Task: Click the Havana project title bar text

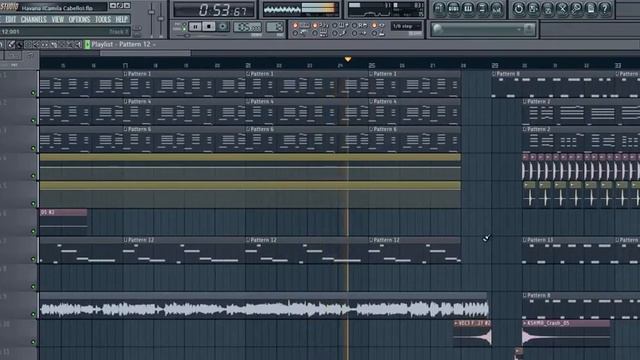Action: point(57,8)
